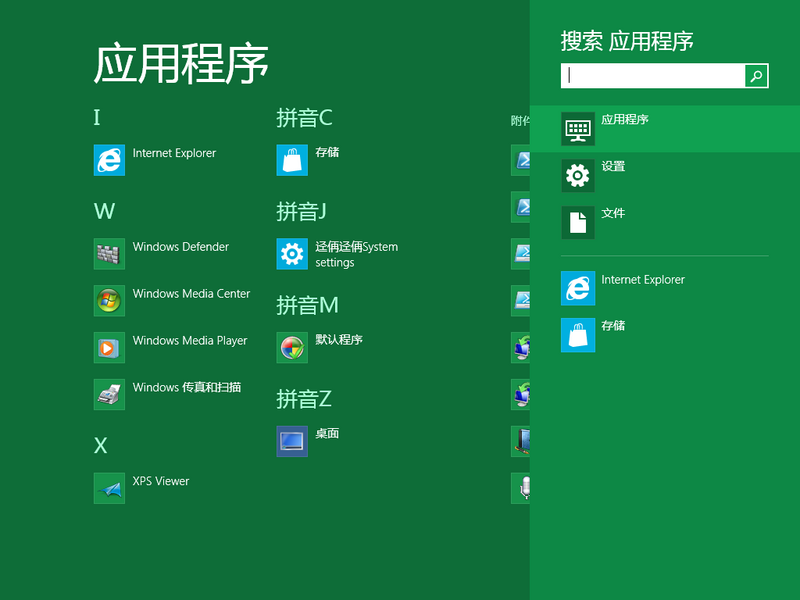The image size is (800, 600).
Task: Click the 拼音M group header
Action: pos(308,305)
